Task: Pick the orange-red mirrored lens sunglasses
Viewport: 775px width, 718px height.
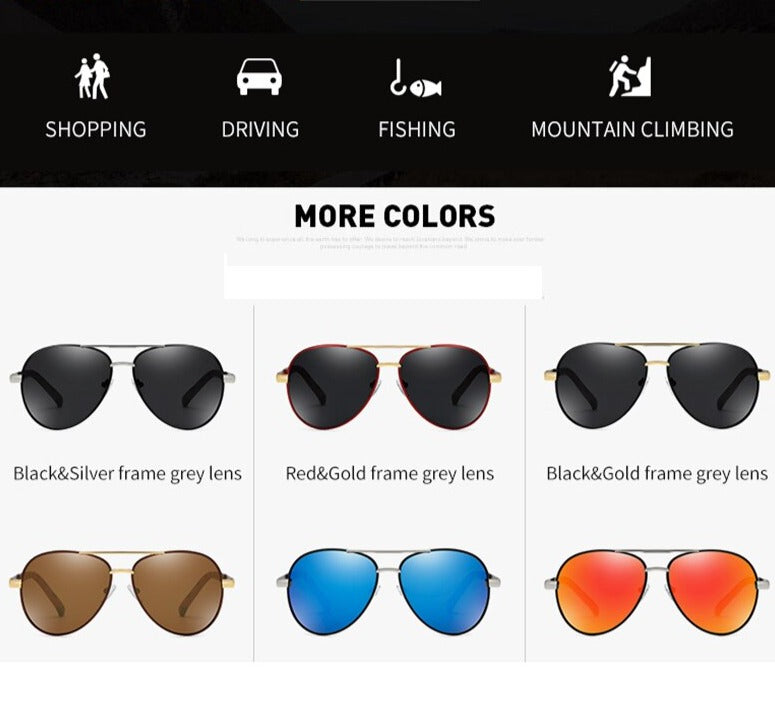Action: 657,591
